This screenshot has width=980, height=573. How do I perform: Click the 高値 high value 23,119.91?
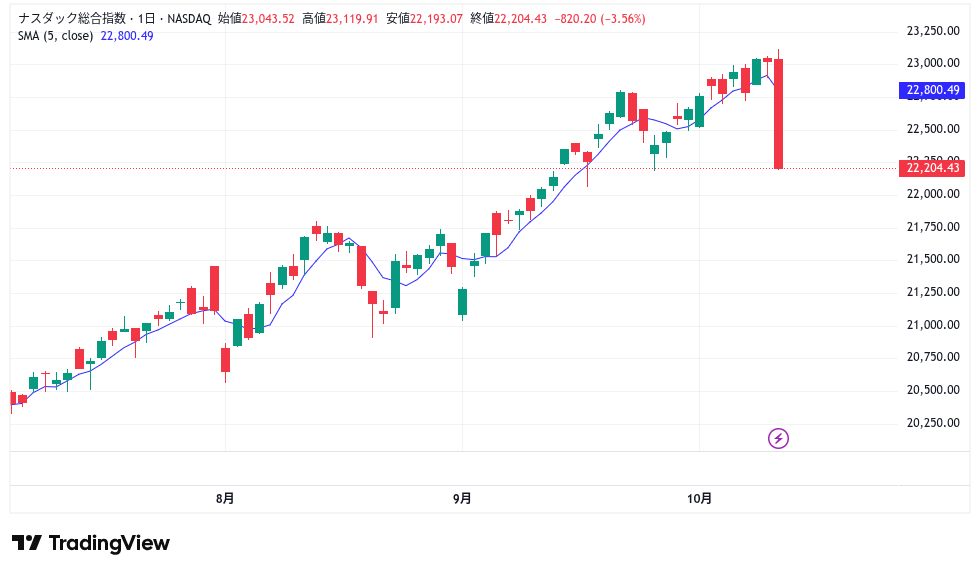(354, 19)
